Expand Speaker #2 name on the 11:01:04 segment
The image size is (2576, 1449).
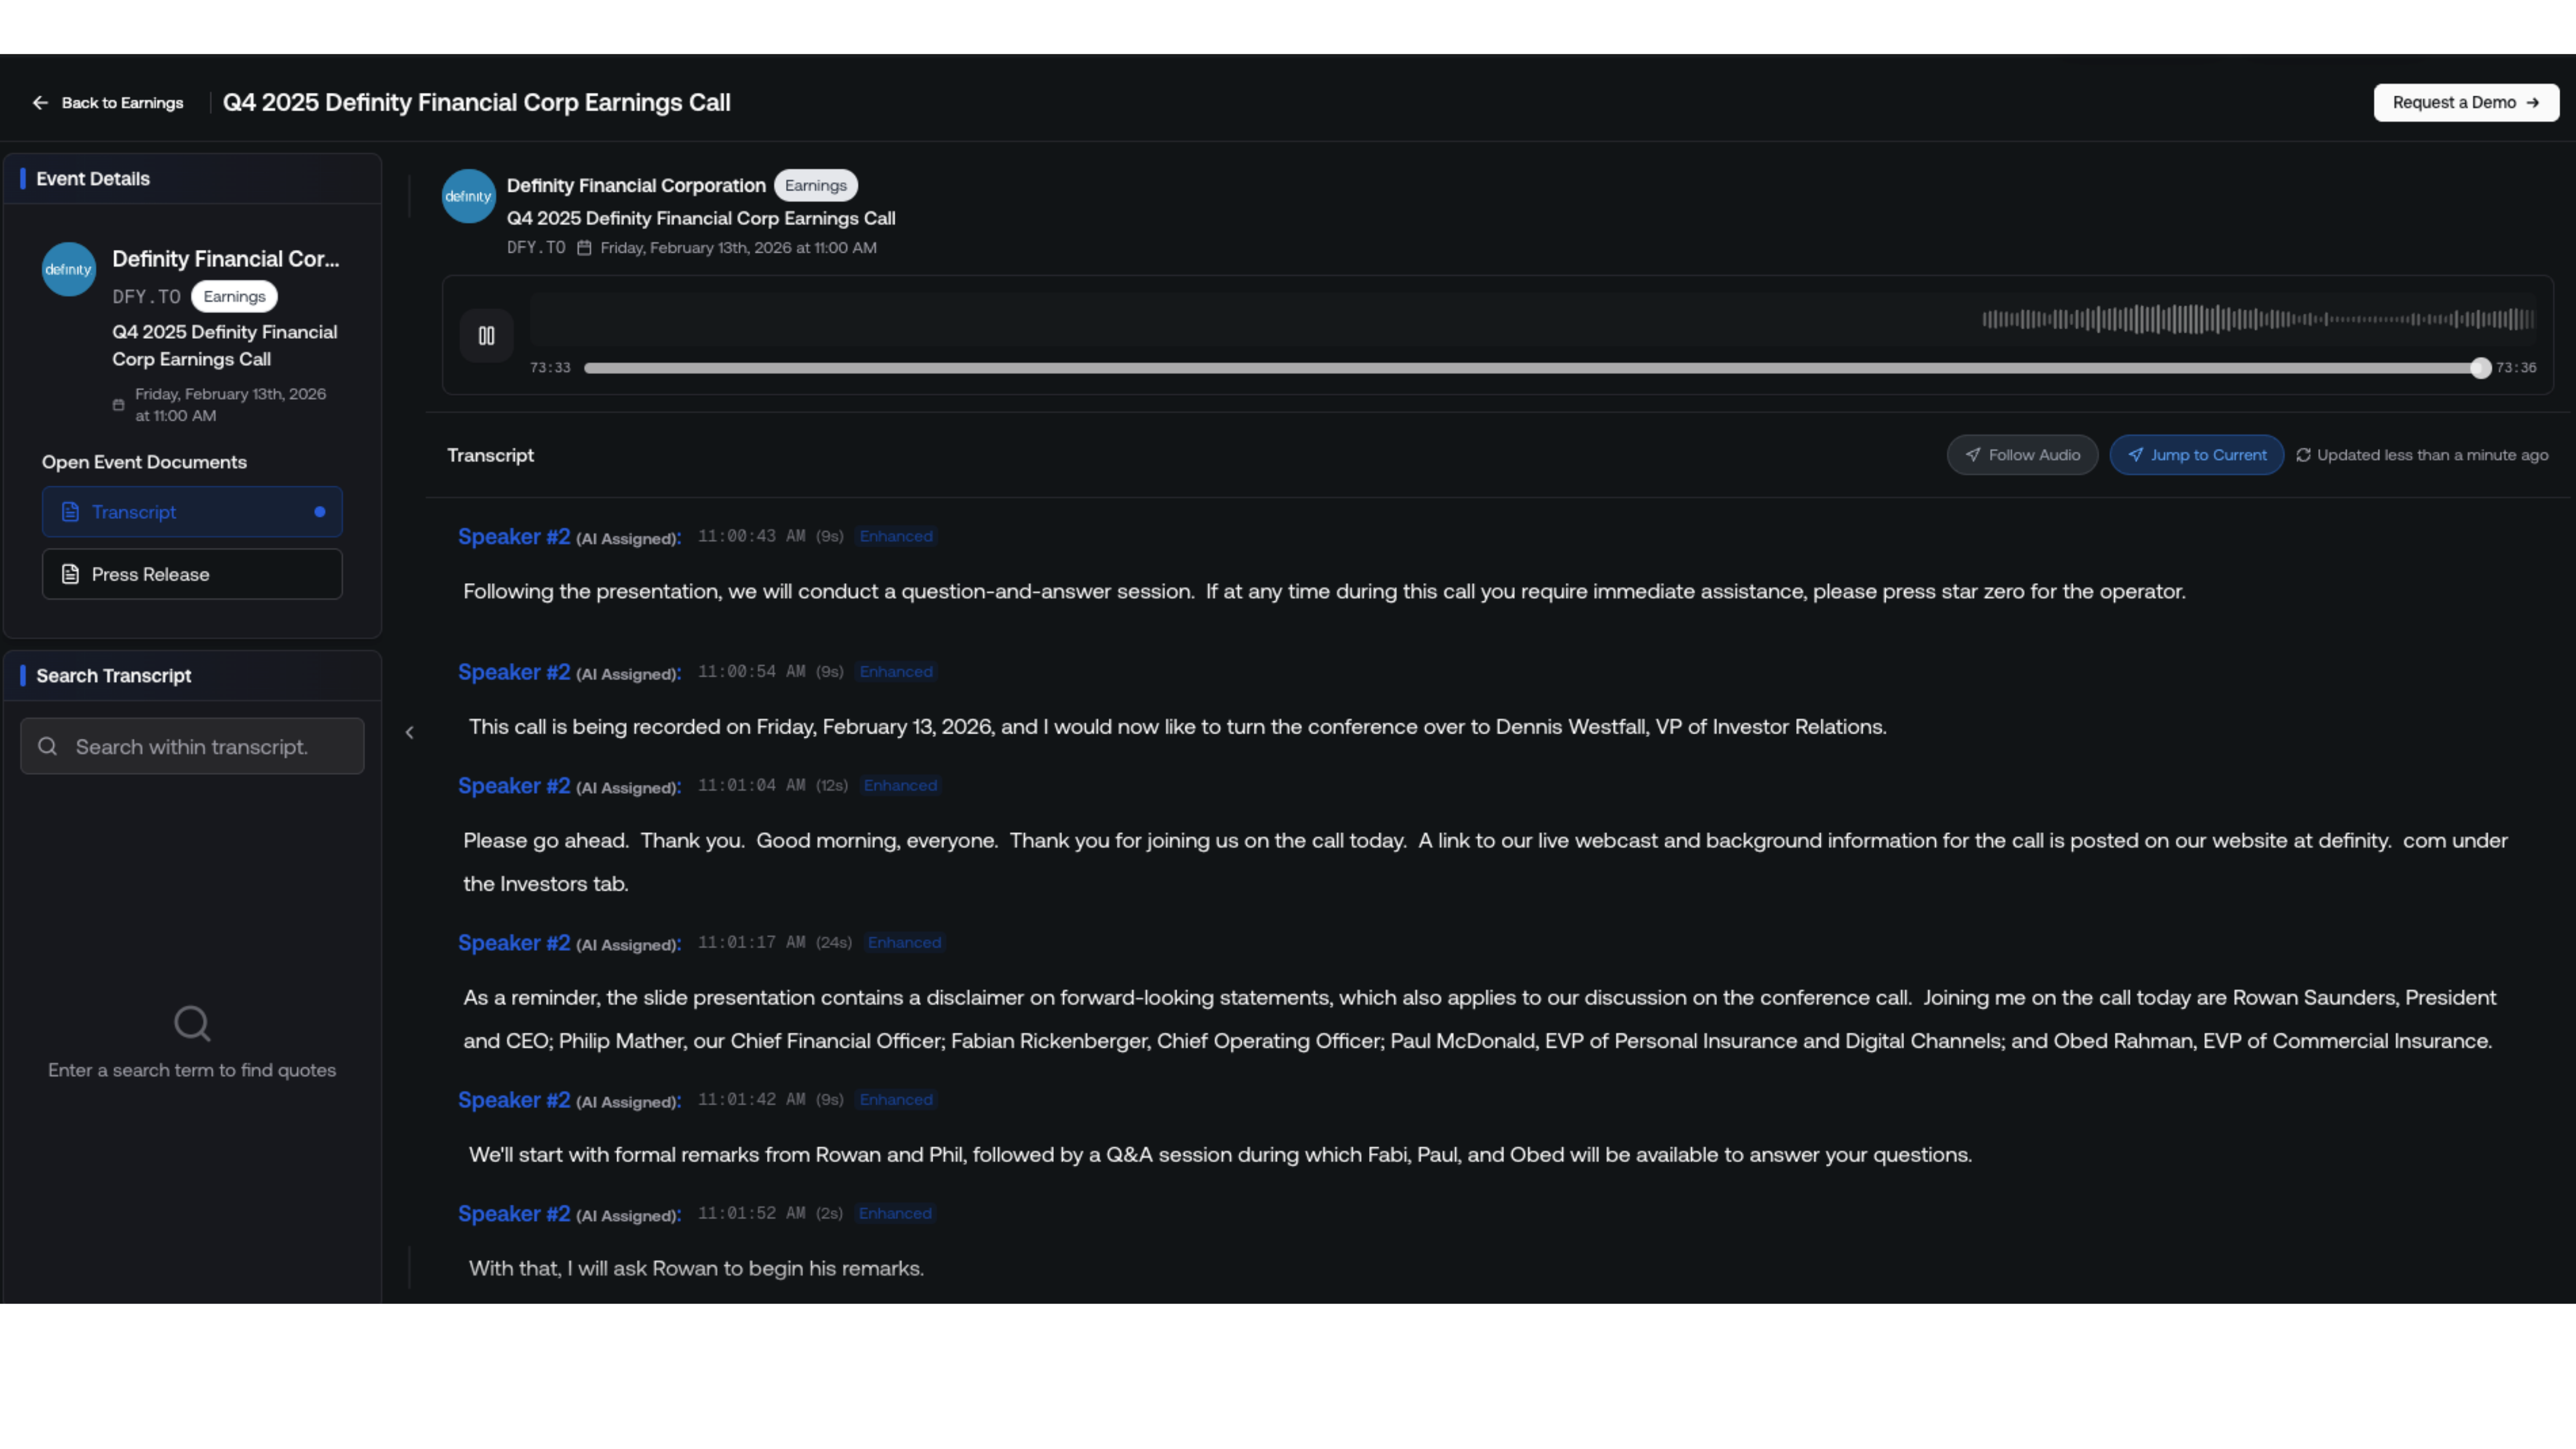pos(514,786)
